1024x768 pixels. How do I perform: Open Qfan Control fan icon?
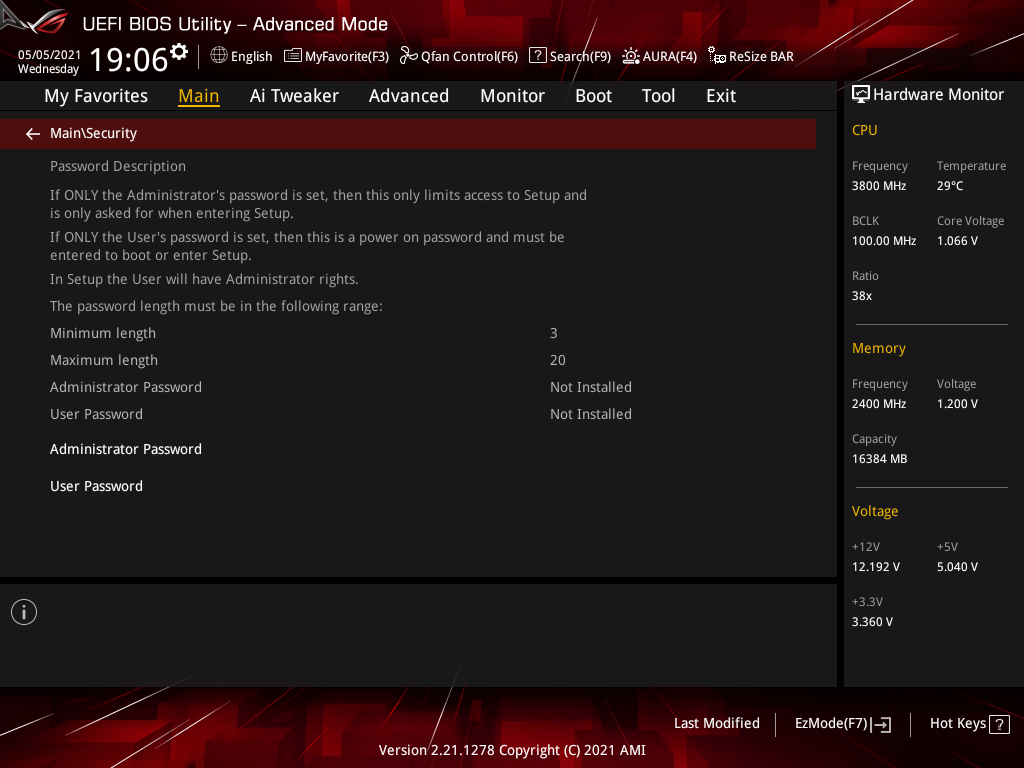(x=408, y=56)
